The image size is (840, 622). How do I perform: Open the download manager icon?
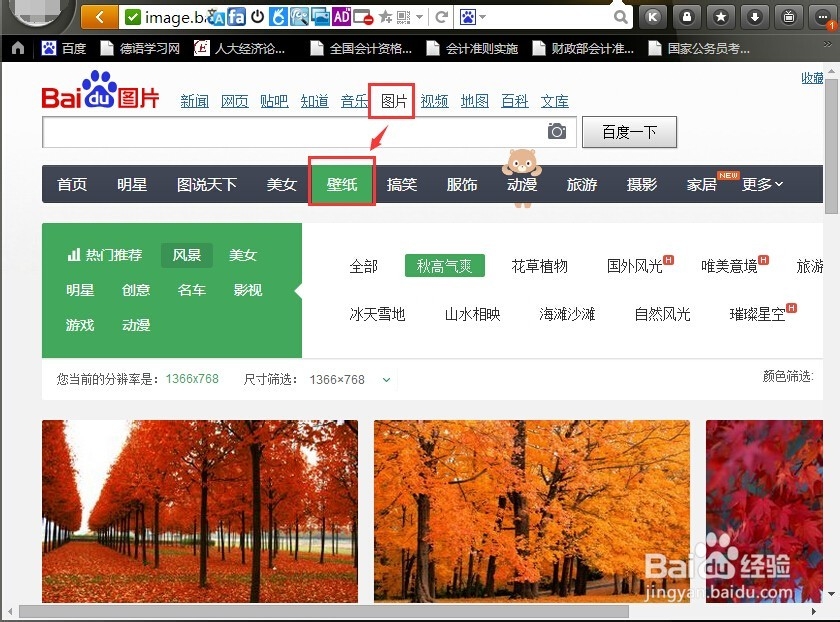(x=755, y=17)
